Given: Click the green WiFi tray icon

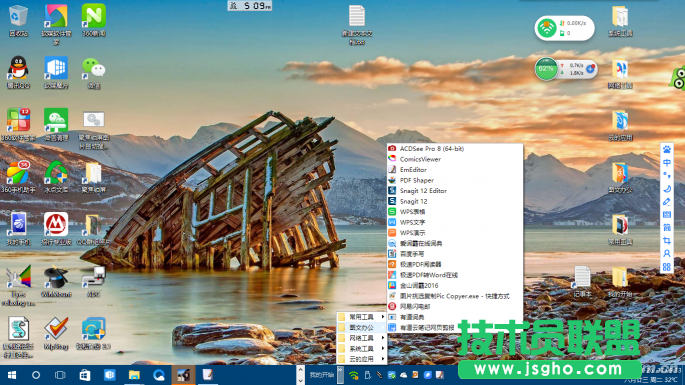Looking at the screenshot, I should pos(353,375).
